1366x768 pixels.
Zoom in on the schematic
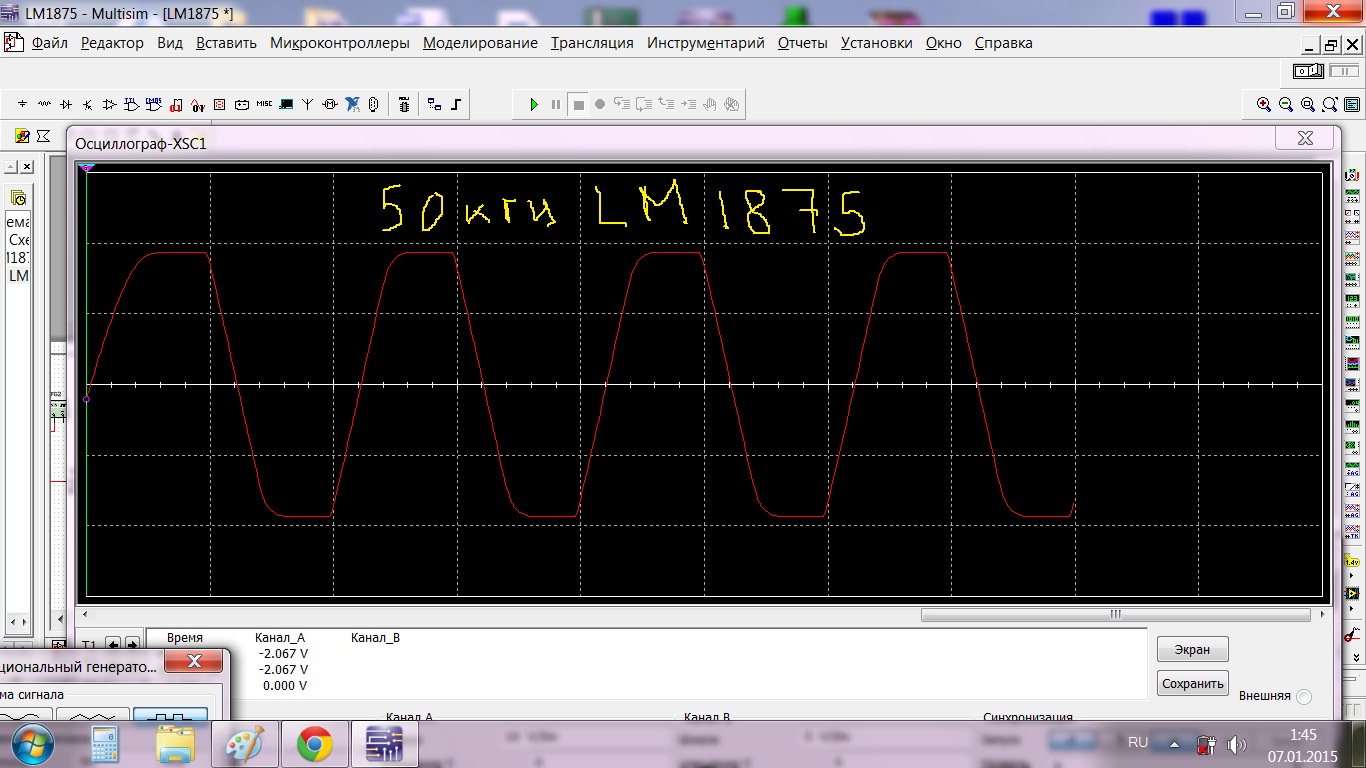1264,104
